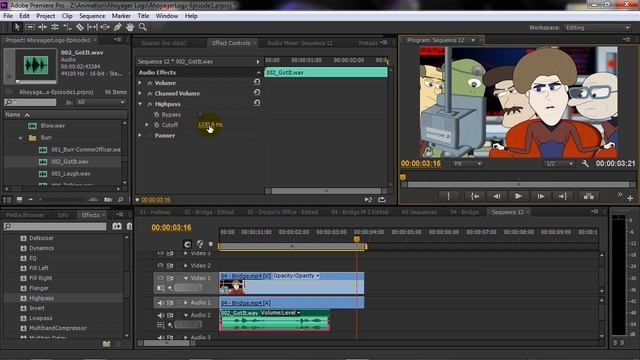Image resolution: width=640 pixels, height=360 pixels.
Task: Collapse the Burr folder in Project
Action: click(x=20, y=138)
